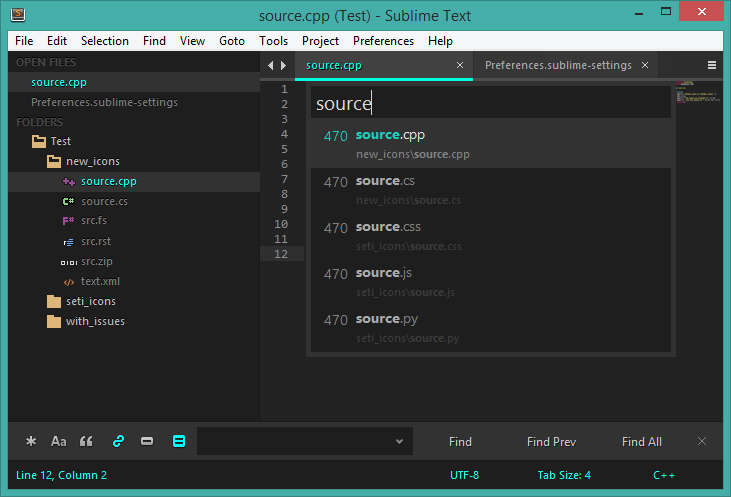Change UTF-8 encoding in status bar

464,475
